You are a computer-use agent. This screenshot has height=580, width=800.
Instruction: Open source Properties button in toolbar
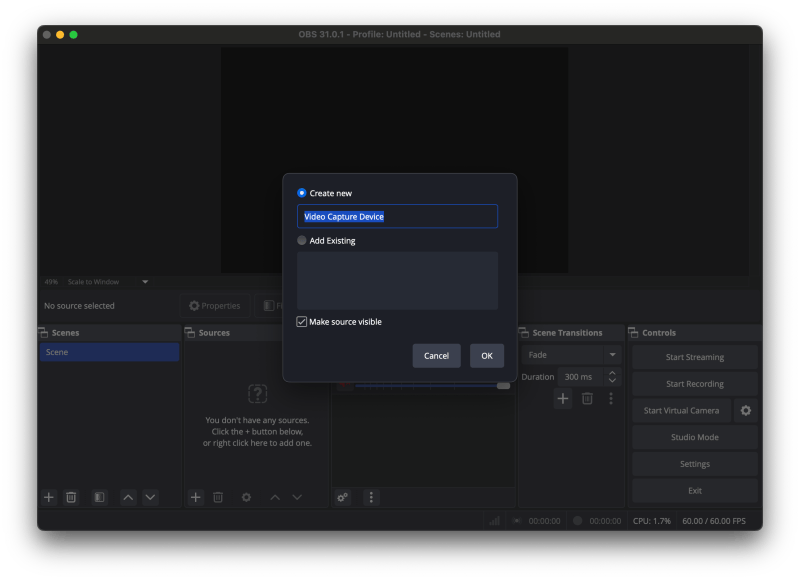(x=215, y=306)
